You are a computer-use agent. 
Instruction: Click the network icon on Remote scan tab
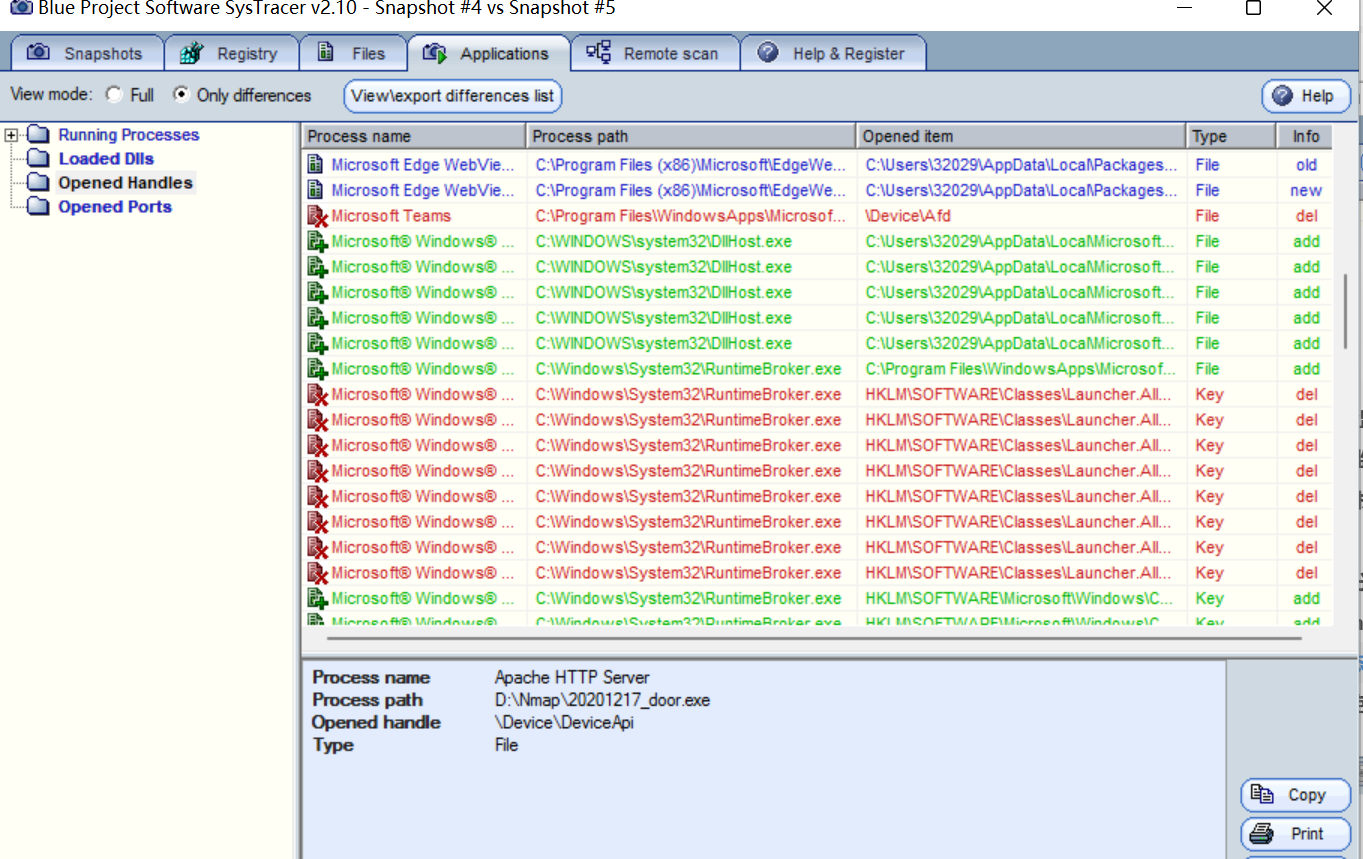click(598, 52)
